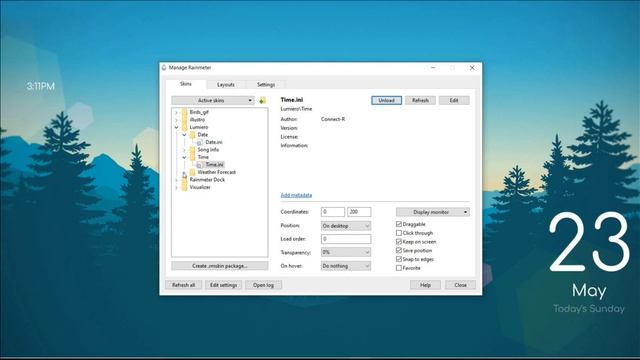This screenshot has width=640, height=360.
Task: Click the illustro folder icon
Action: tap(184, 120)
